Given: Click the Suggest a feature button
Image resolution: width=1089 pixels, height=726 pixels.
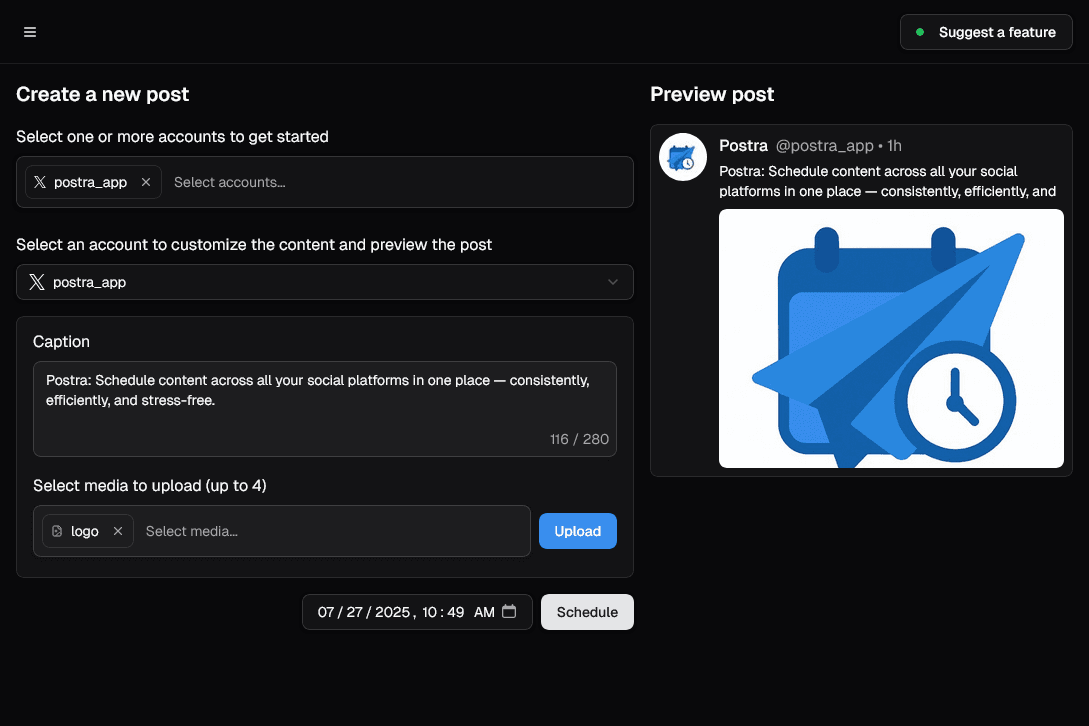Looking at the screenshot, I should coord(986,32).
